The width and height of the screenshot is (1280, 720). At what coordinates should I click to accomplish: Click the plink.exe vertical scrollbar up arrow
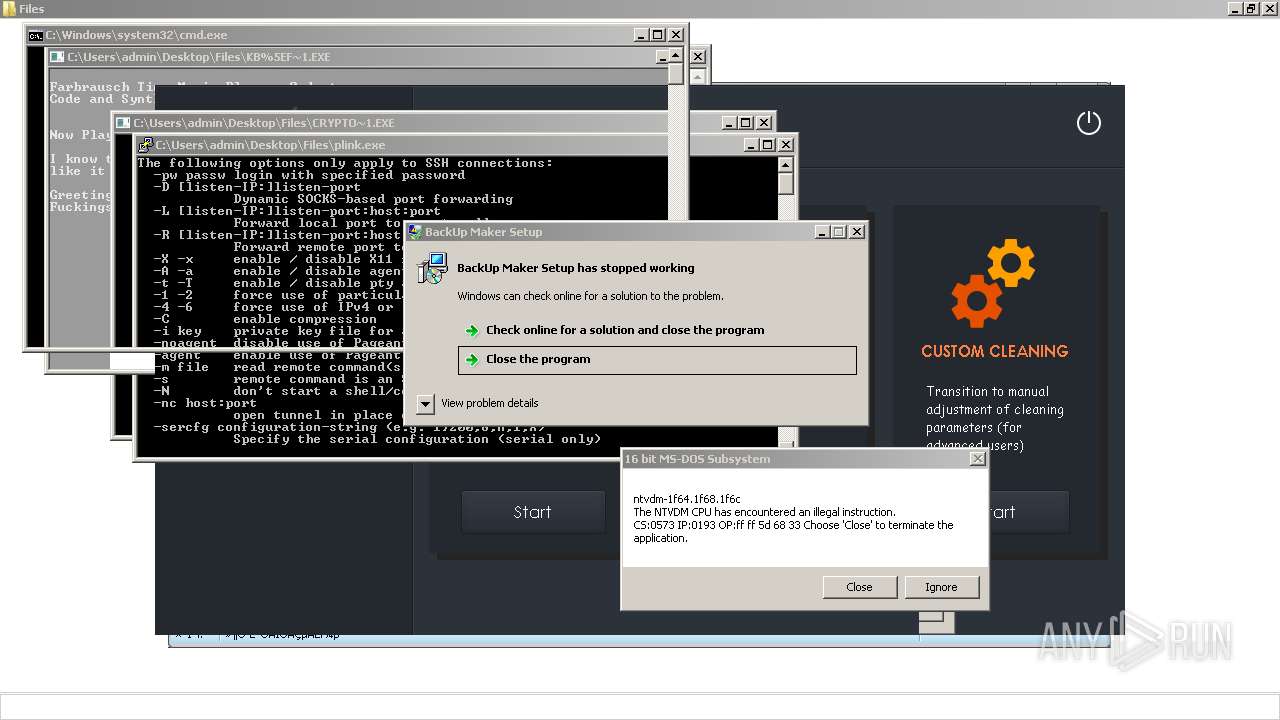(x=787, y=164)
